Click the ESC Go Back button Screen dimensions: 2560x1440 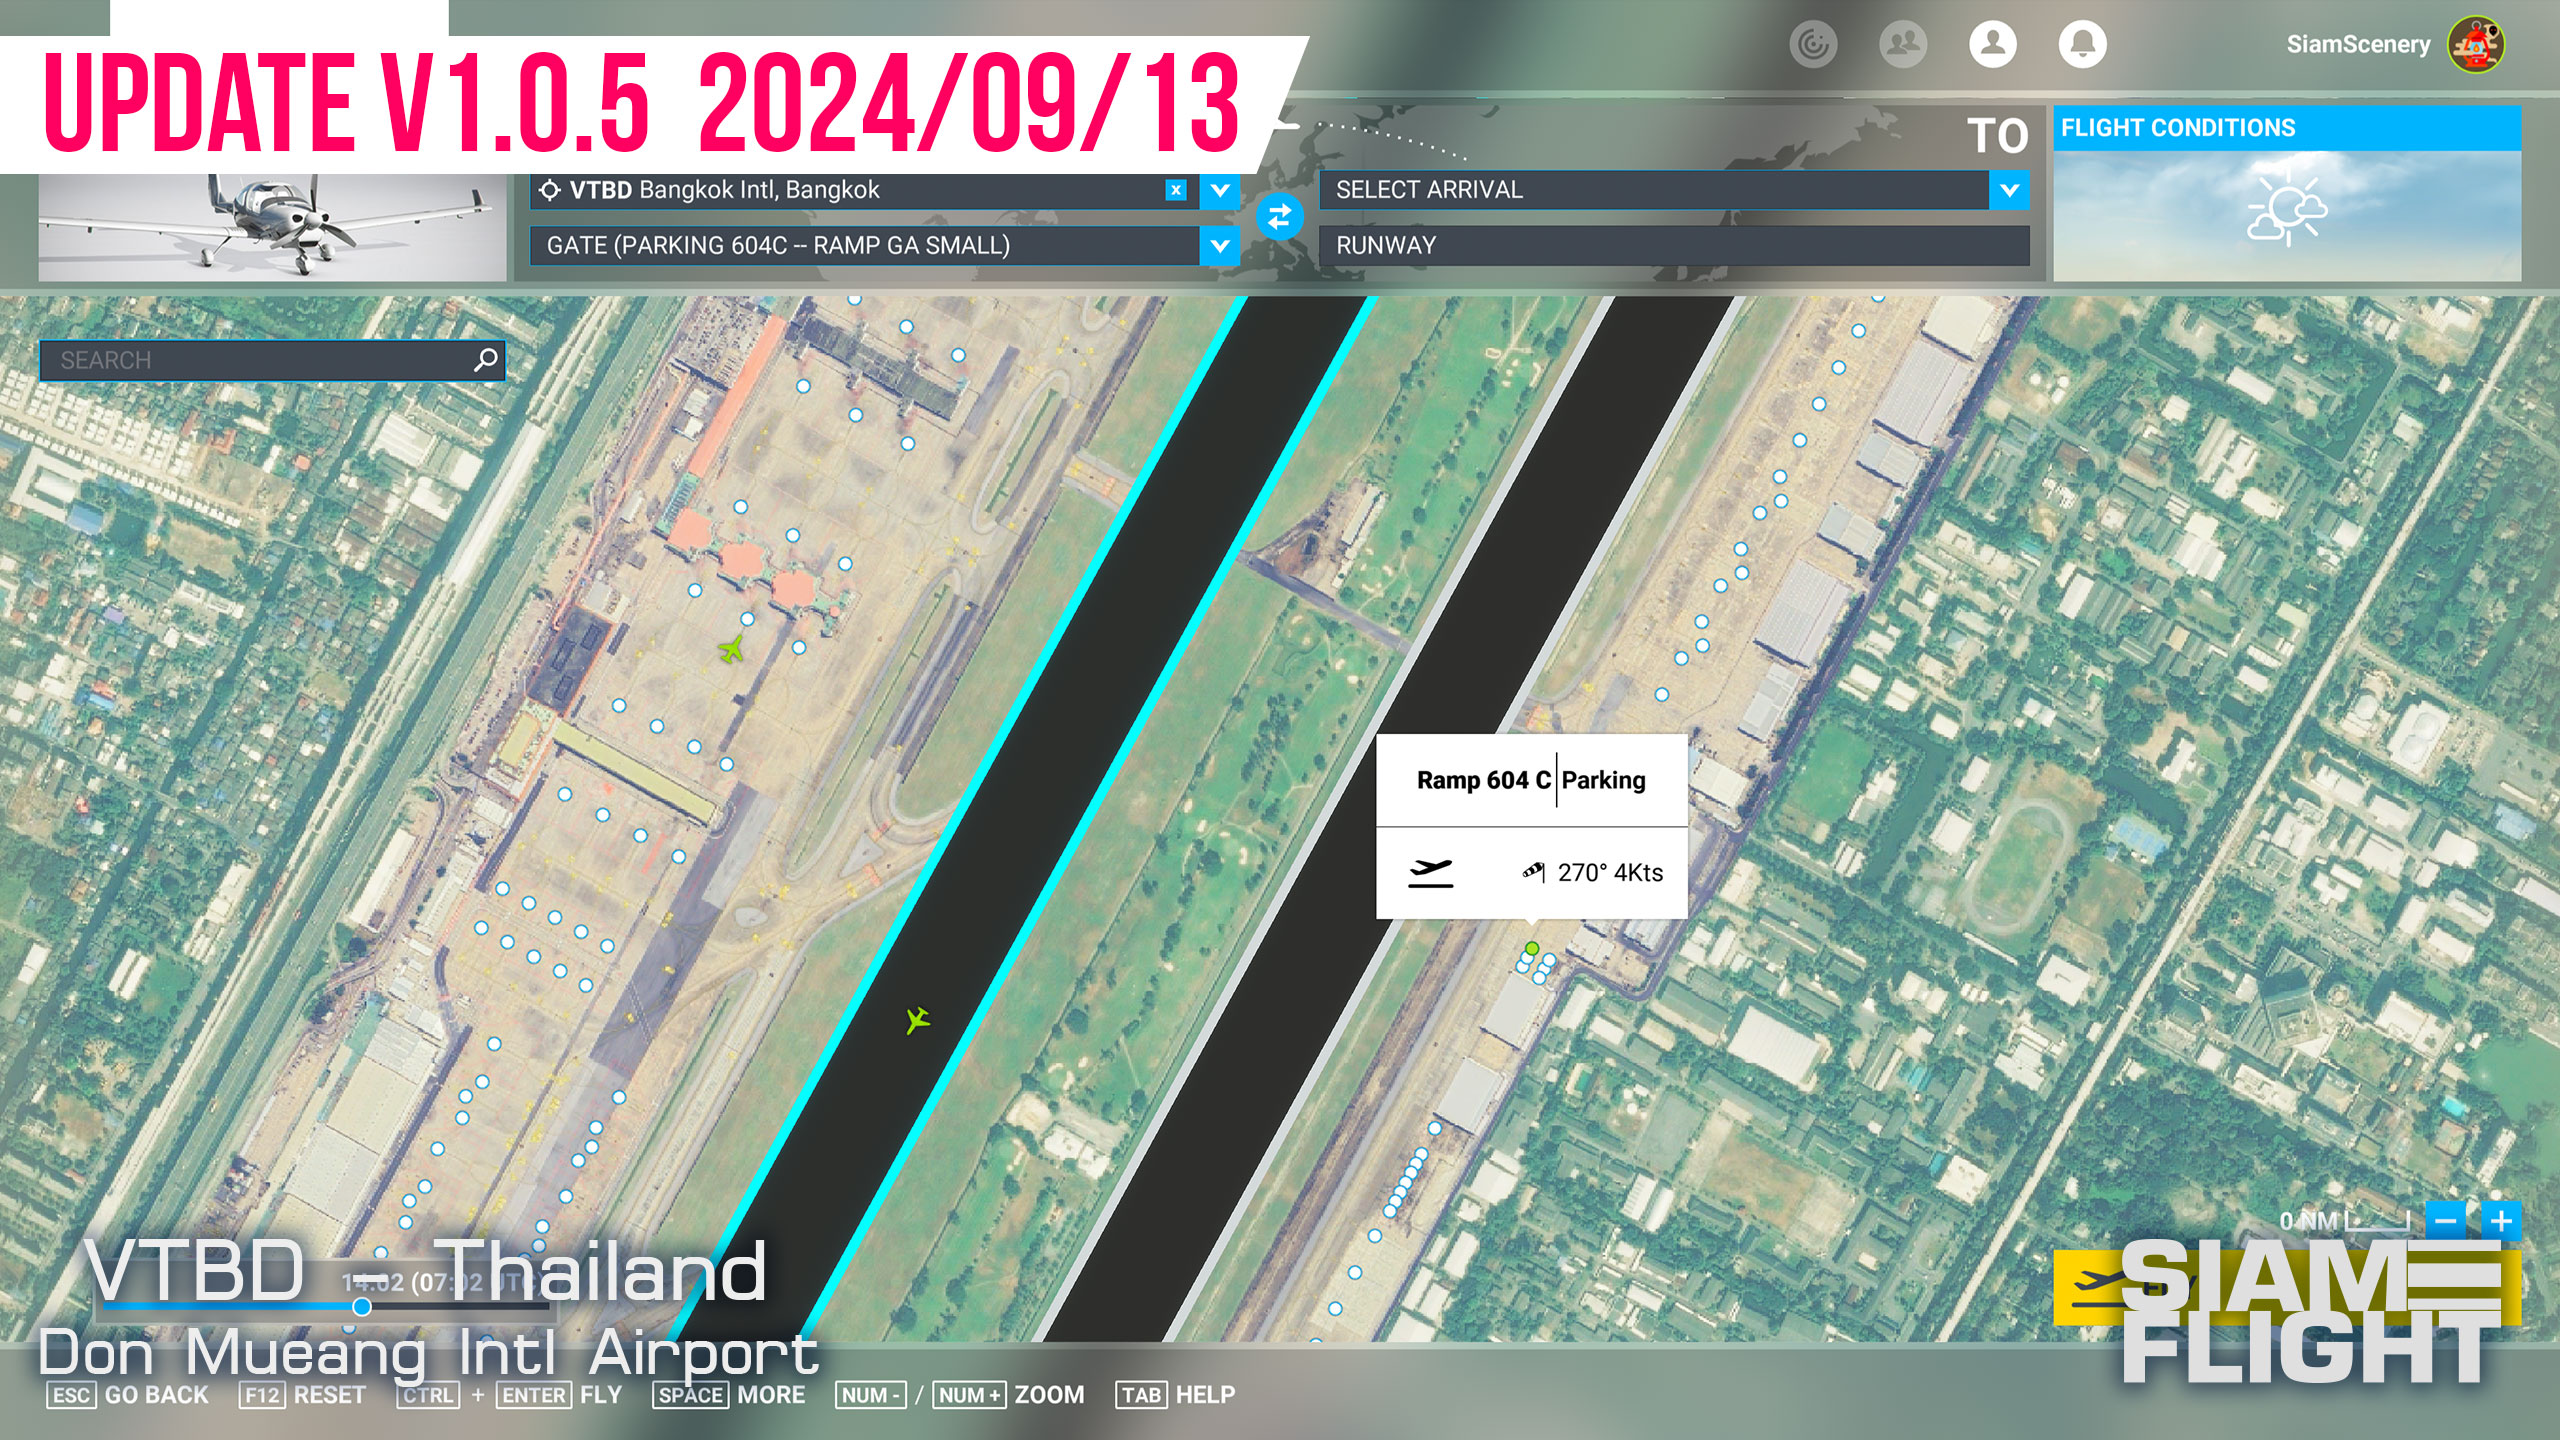[x=128, y=1395]
